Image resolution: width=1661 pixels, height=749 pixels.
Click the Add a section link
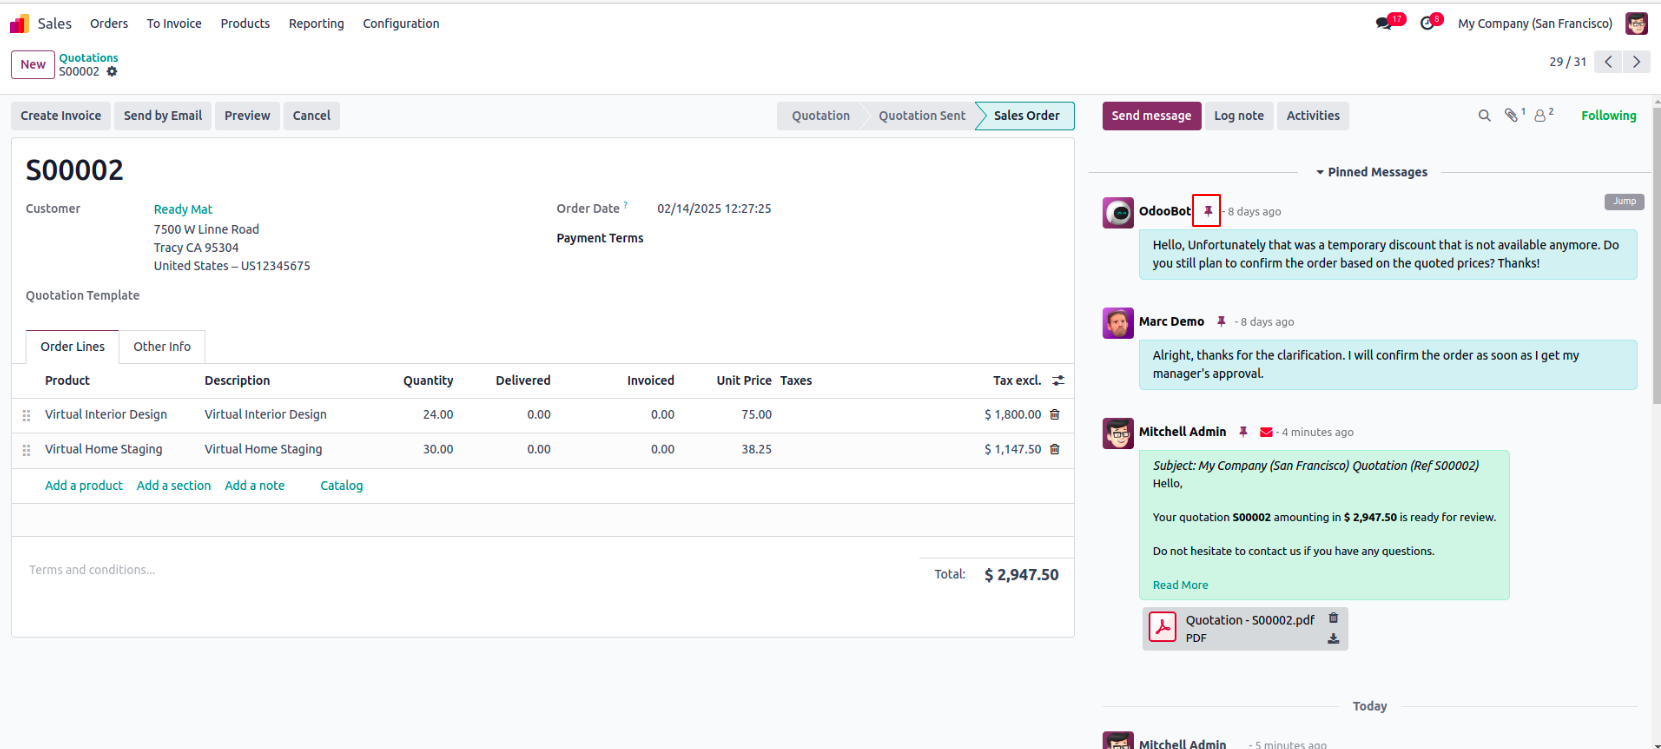(x=174, y=486)
